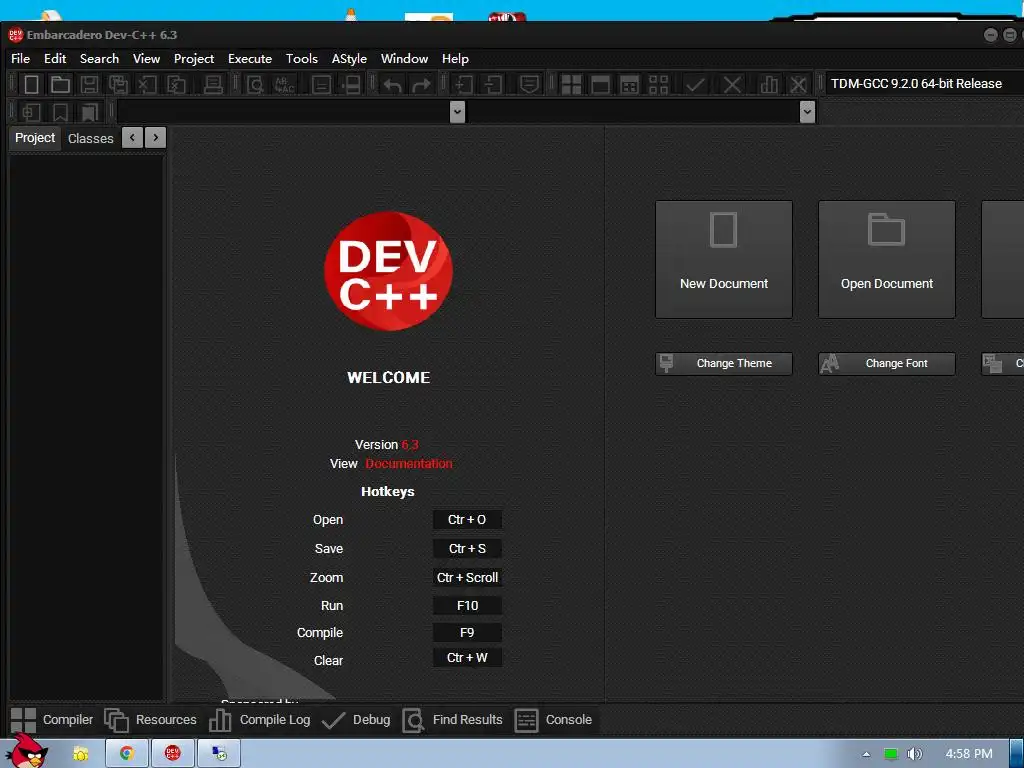This screenshot has width=1024, height=768.
Task: Open the Project menu
Action: click(193, 59)
